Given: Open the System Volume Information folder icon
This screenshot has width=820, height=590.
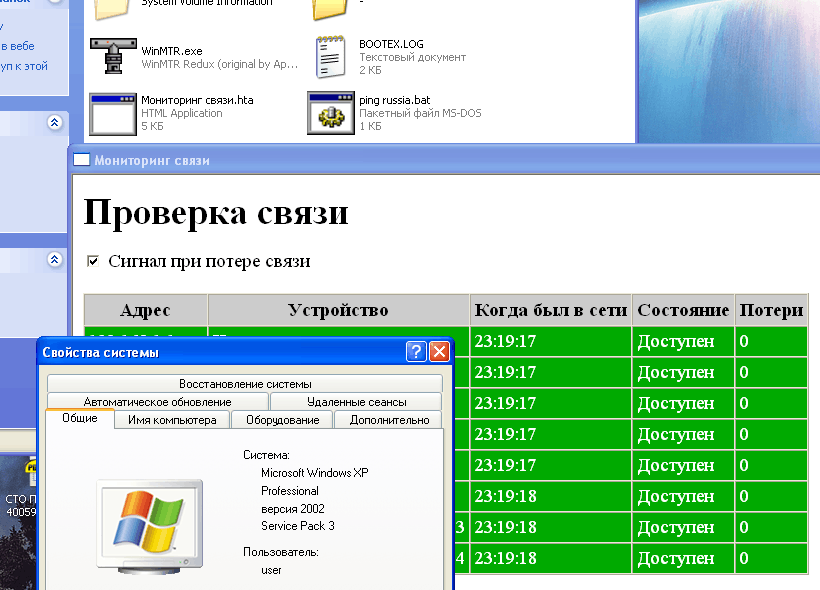Looking at the screenshot, I should tap(112, 7).
